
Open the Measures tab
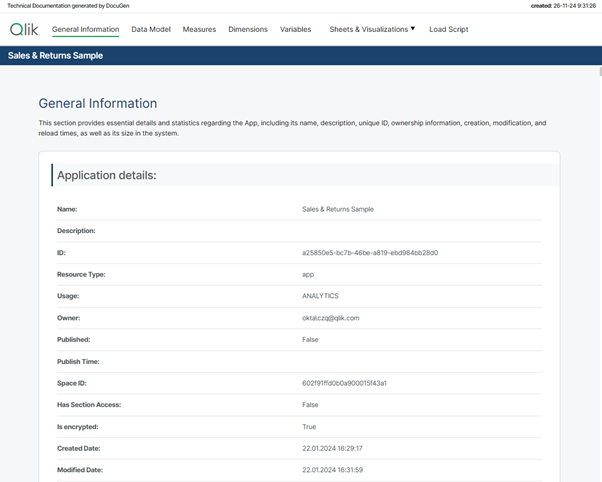click(199, 30)
